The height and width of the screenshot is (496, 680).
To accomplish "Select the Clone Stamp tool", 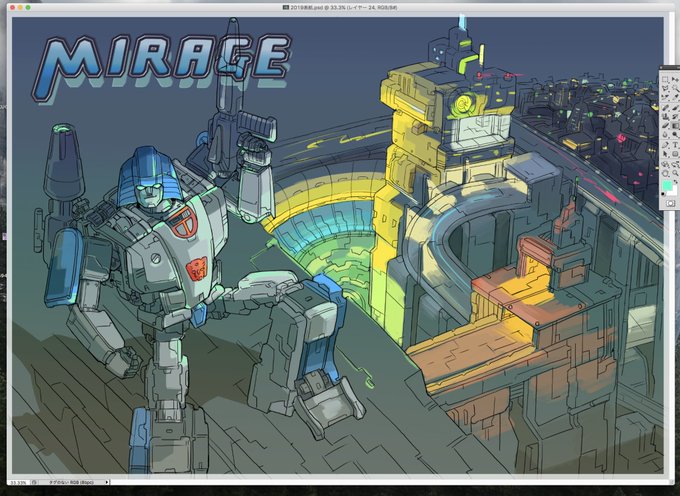I will tap(665, 117).
